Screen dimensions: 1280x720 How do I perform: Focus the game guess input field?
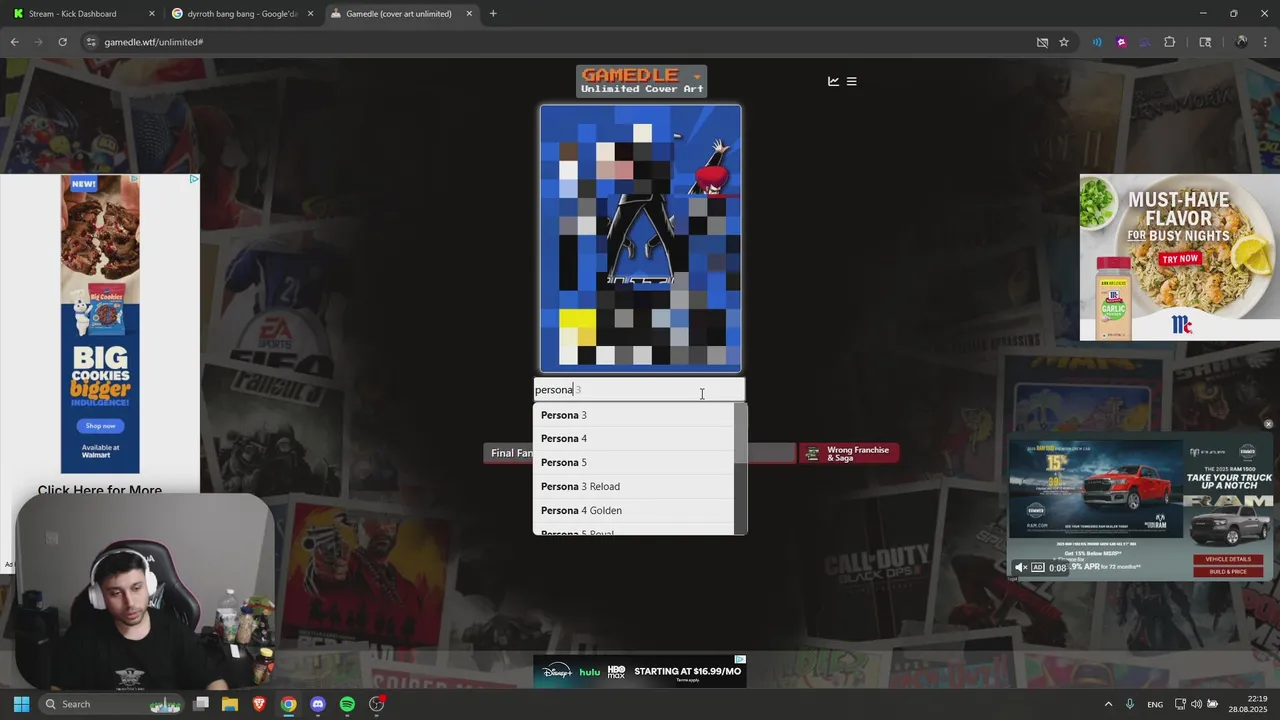point(639,389)
